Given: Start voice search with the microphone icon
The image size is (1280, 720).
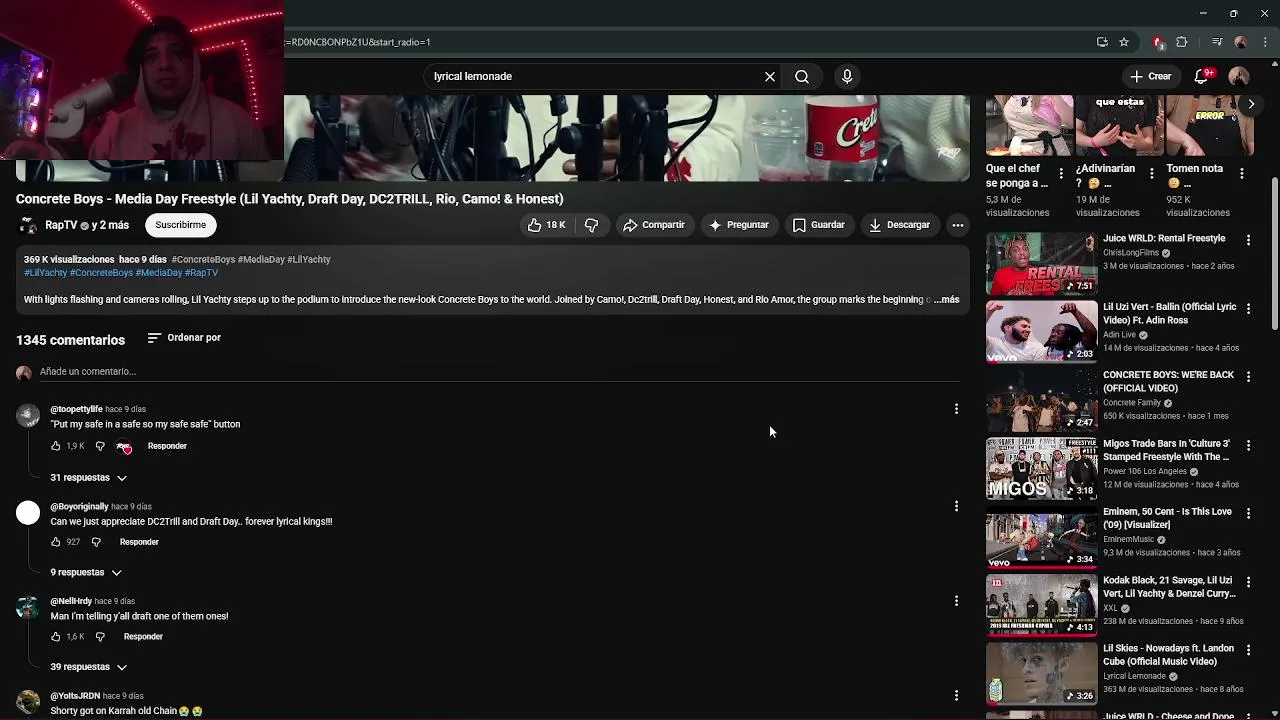Looking at the screenshot, I should [x=847, y=76].
